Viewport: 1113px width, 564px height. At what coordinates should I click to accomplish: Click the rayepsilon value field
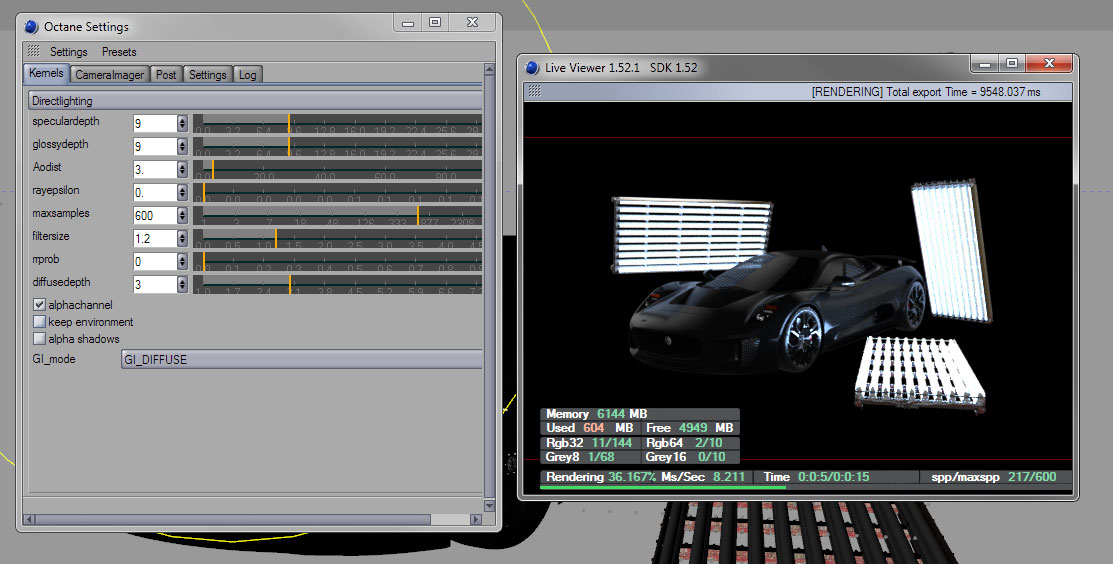[x=155, y=192]
